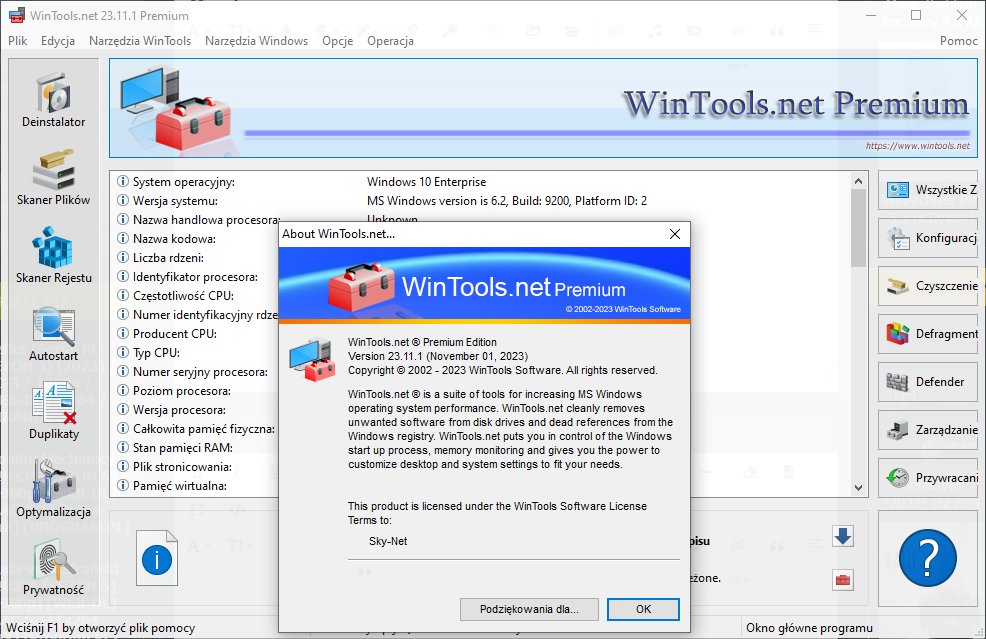Click the Okno główne programu status text

coord(809,628)
